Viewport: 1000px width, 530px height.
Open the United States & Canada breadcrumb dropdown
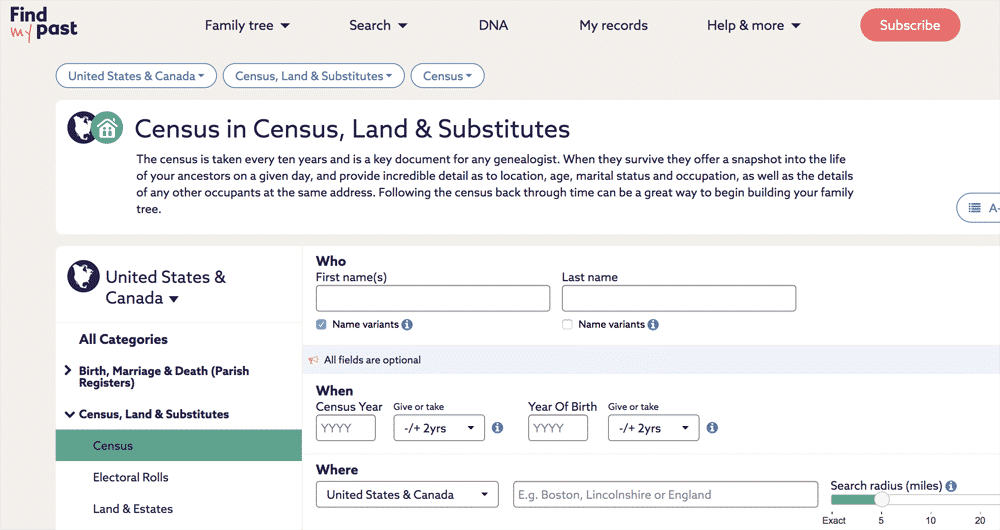(x=136, y=76)
